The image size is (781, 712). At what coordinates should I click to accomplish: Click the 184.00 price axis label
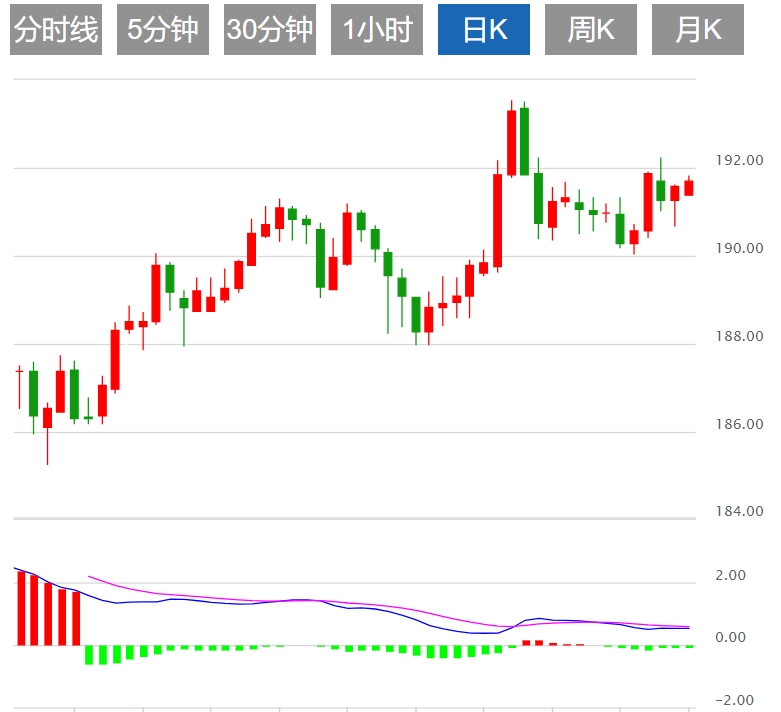pyautogui.click(x=739, y=511)
